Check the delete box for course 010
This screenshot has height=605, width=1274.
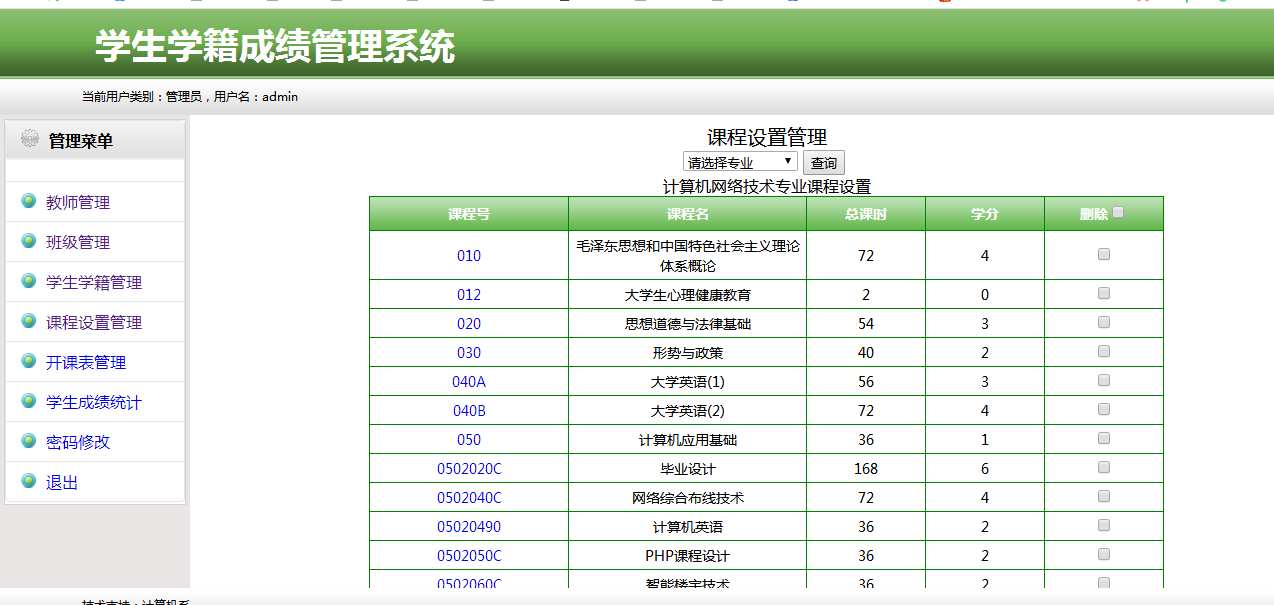coord(1104,254)
